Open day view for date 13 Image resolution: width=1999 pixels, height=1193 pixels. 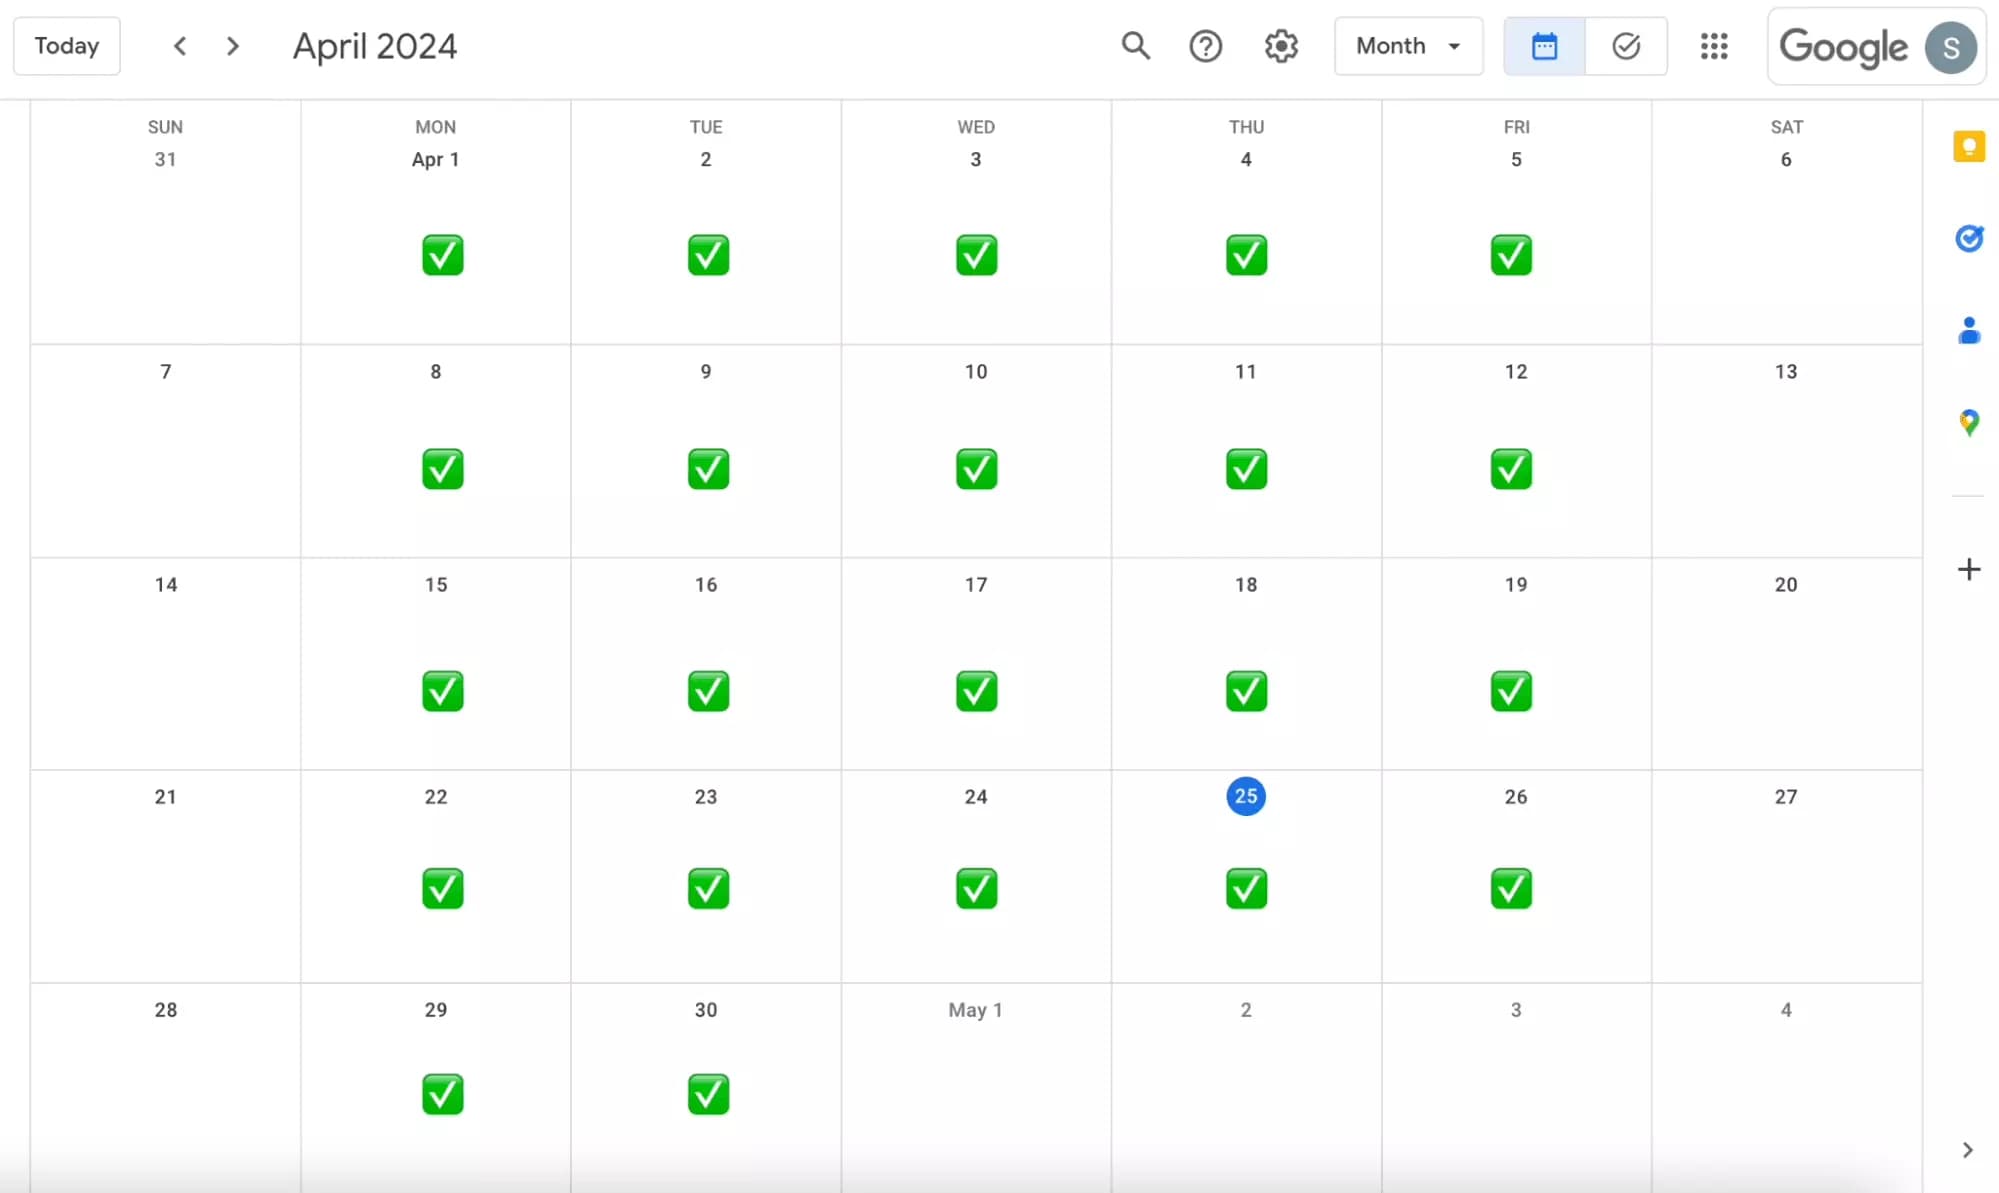[x=1786, y=372]
